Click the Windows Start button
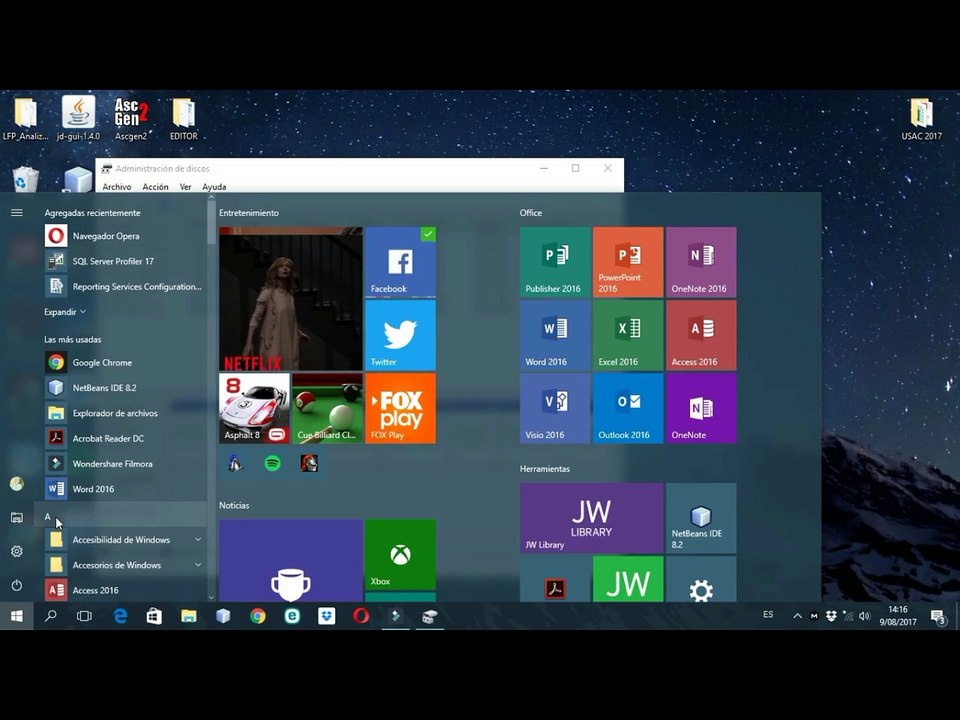Screen dimensions: 960x720 pos(17,617)
